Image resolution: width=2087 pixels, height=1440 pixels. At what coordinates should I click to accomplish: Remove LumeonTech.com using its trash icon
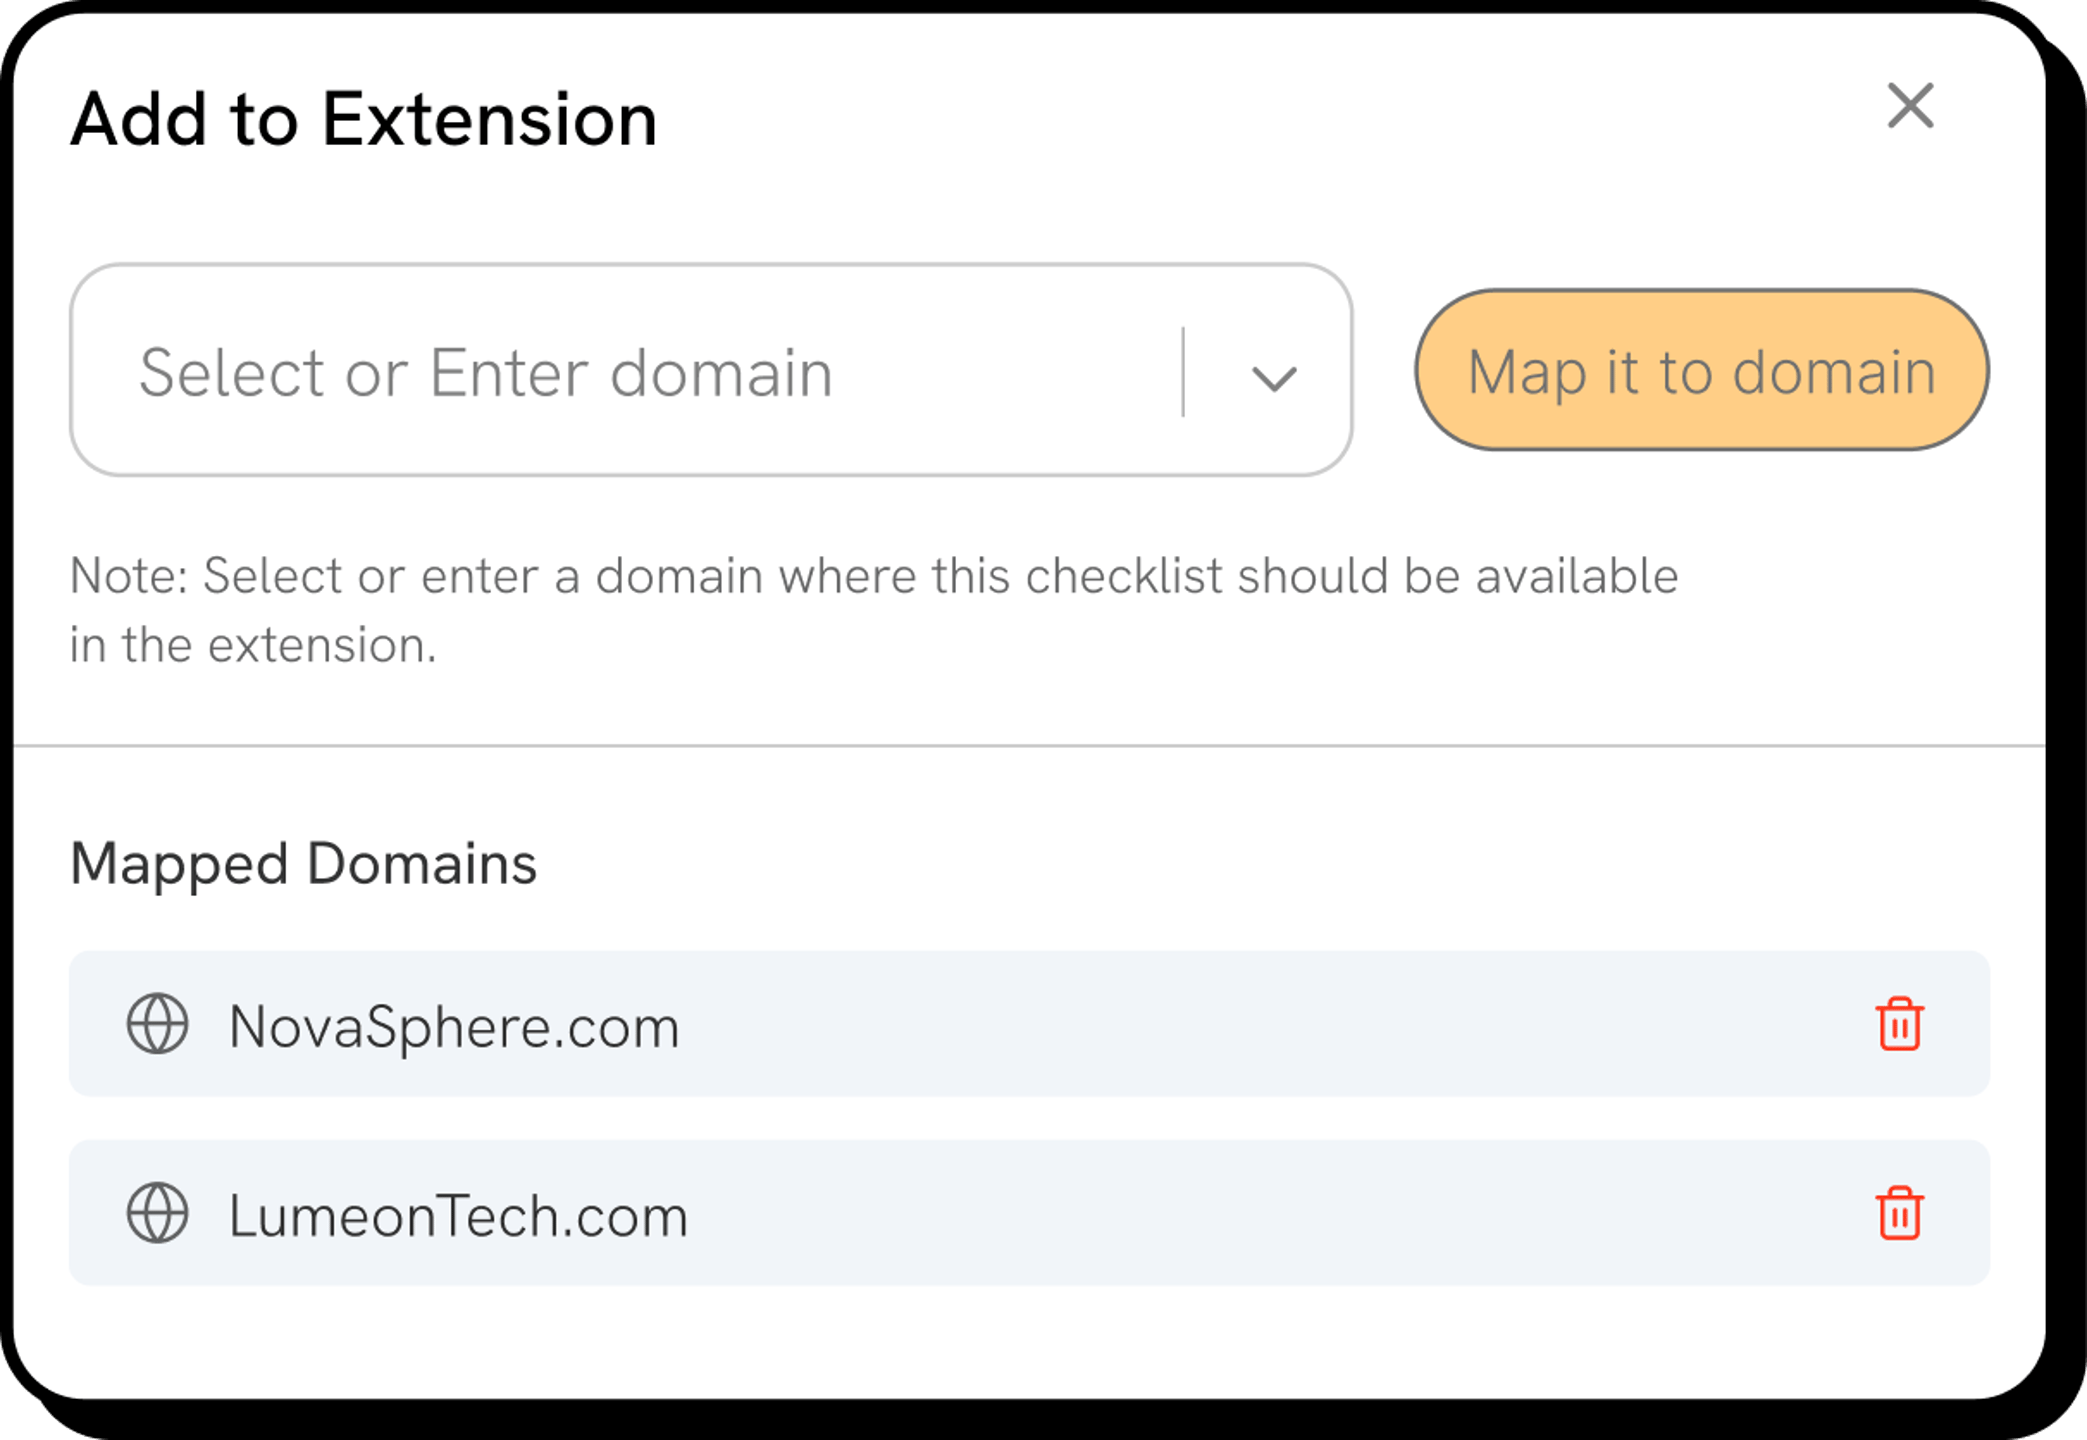[1898, 1213]
